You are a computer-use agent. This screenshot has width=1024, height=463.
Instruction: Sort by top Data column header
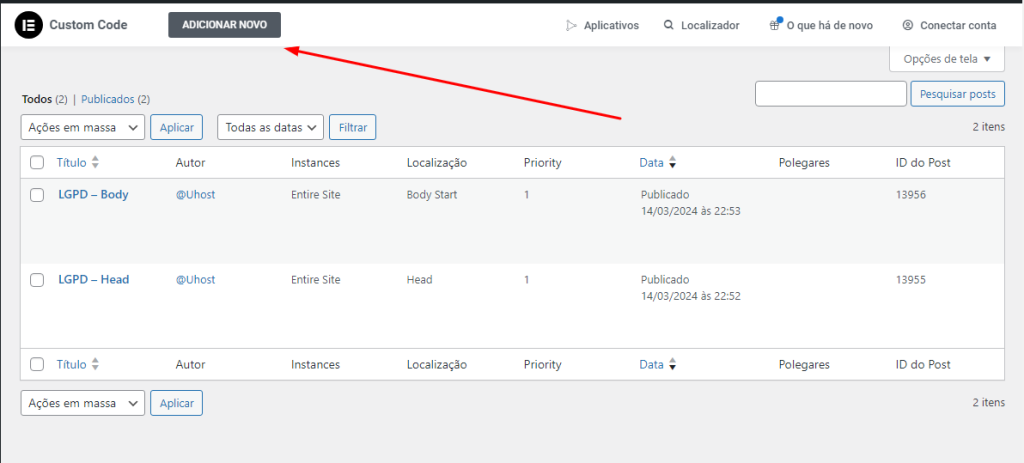[651, 163]
